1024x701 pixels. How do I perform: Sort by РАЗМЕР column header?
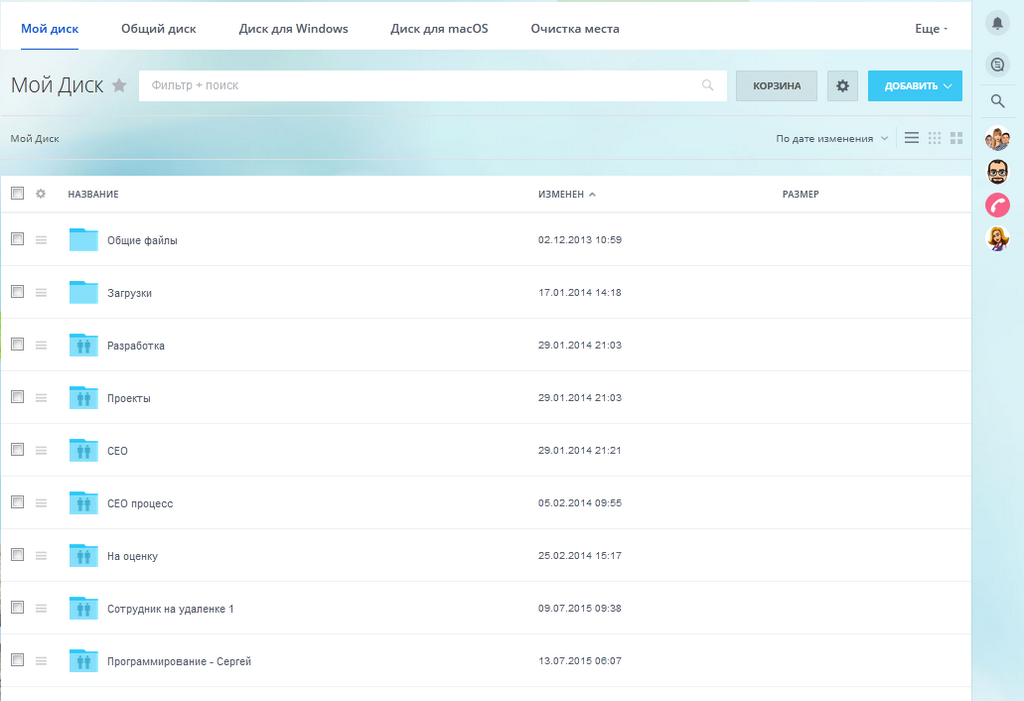801,194
